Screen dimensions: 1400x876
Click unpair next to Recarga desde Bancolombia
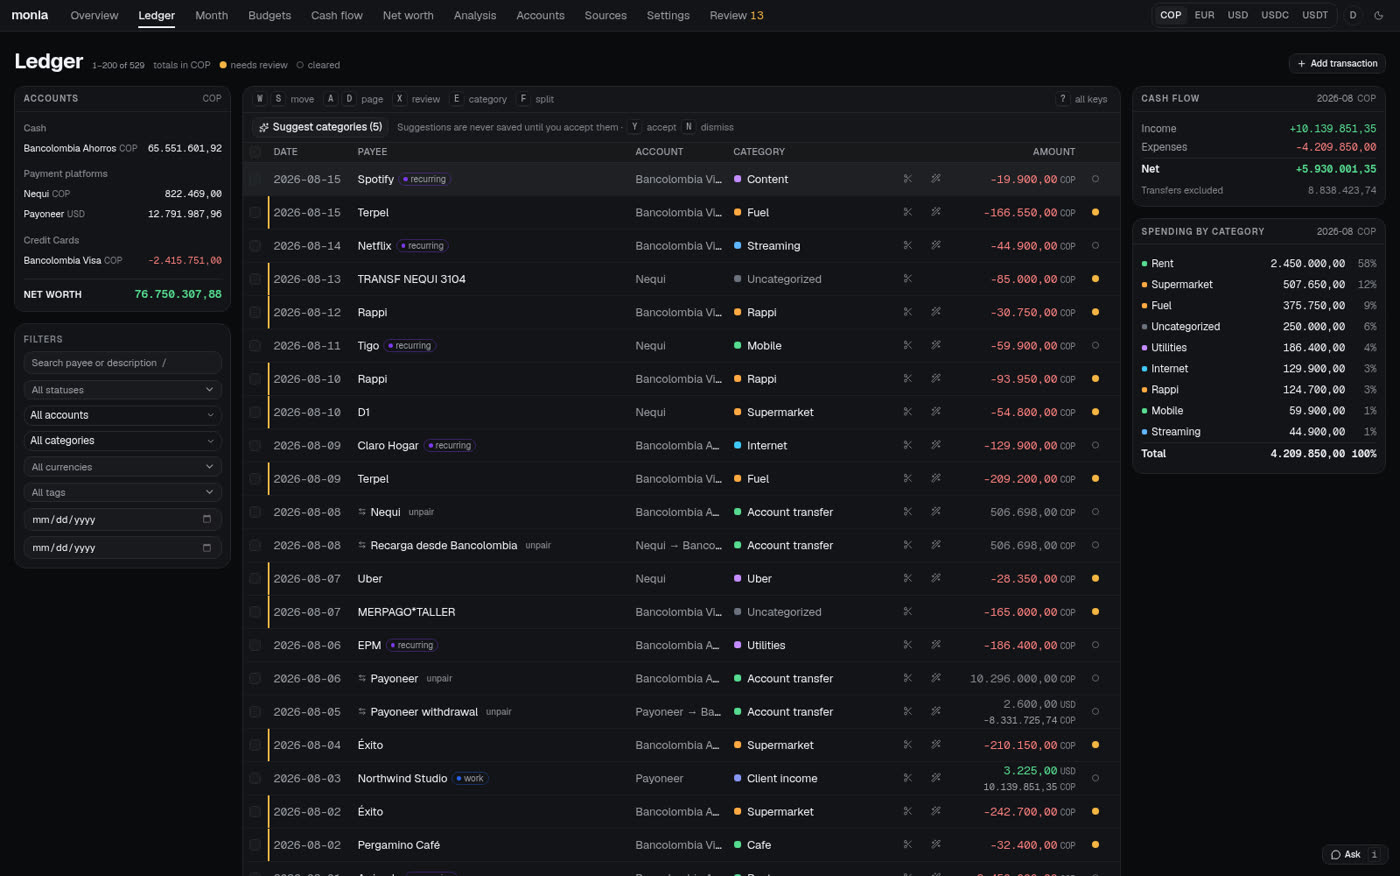538,545
